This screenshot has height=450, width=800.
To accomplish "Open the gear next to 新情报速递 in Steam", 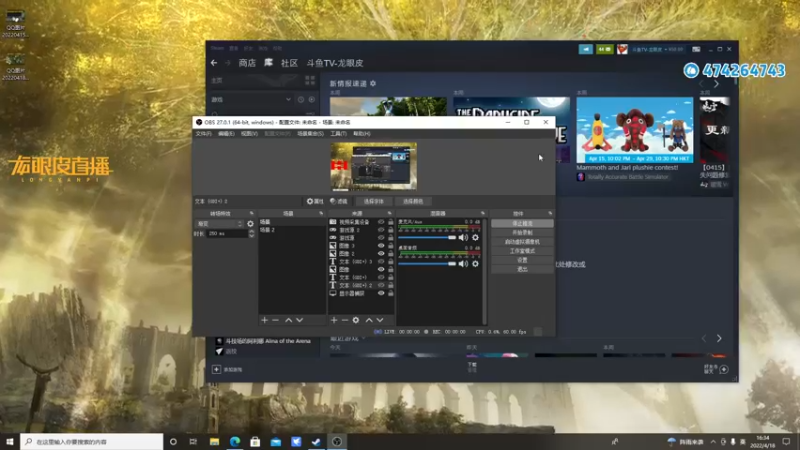I will pos(373,83).
